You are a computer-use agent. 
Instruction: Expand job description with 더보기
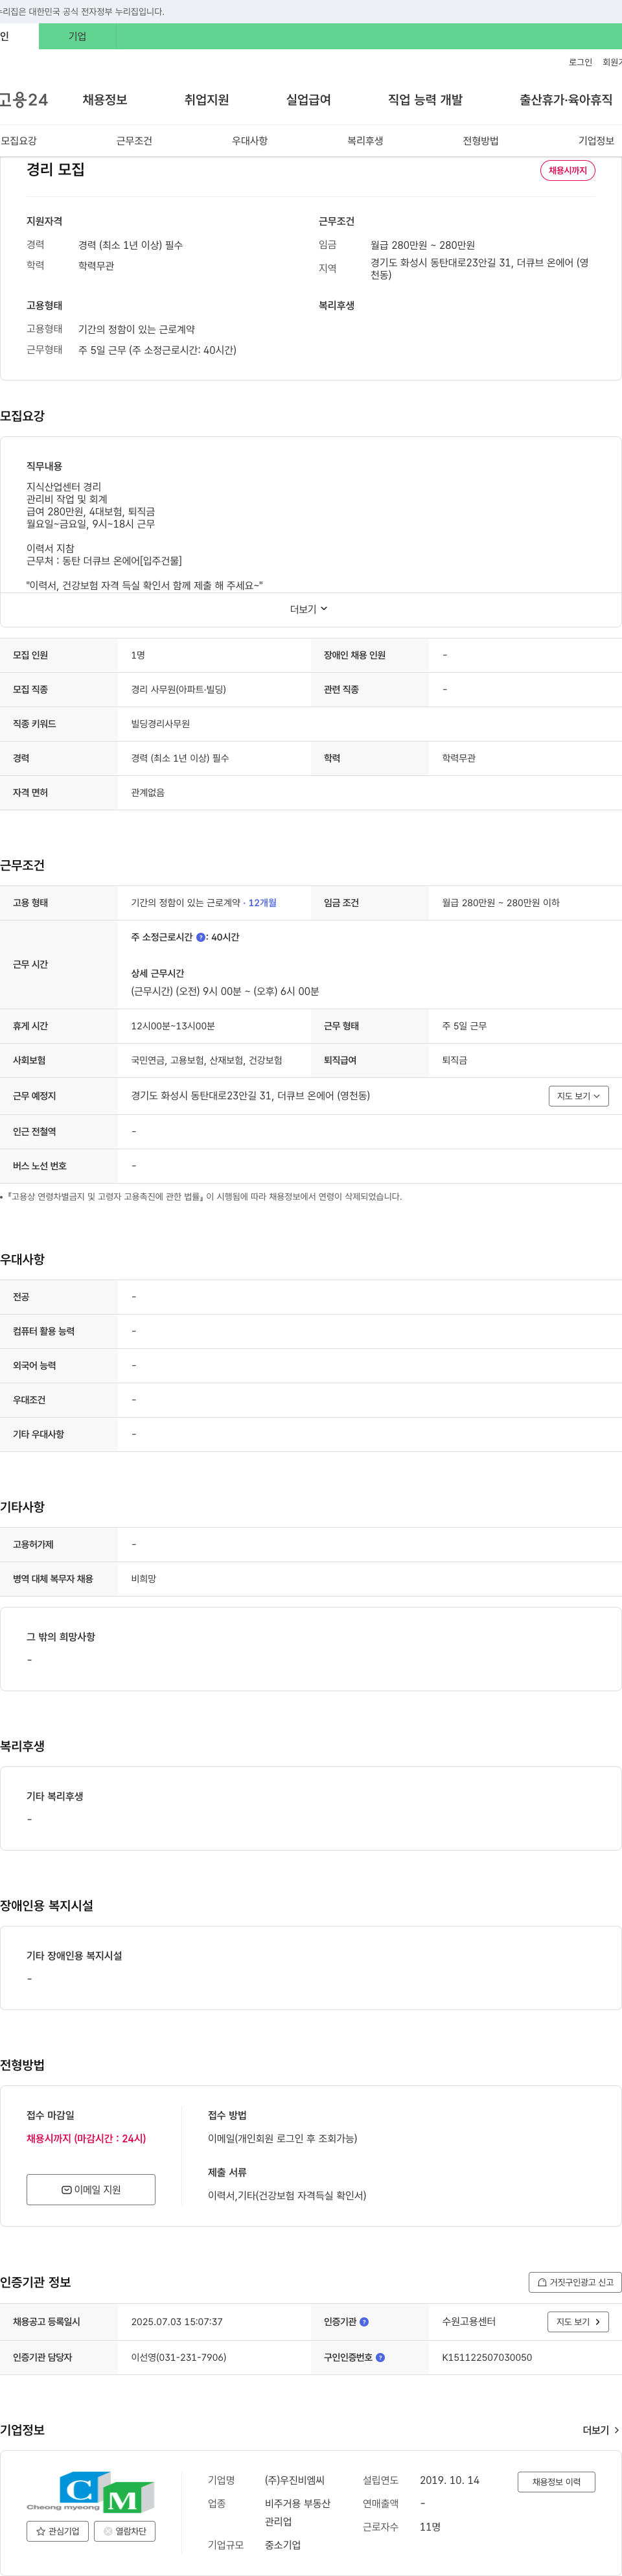click(x=309, y=609)
